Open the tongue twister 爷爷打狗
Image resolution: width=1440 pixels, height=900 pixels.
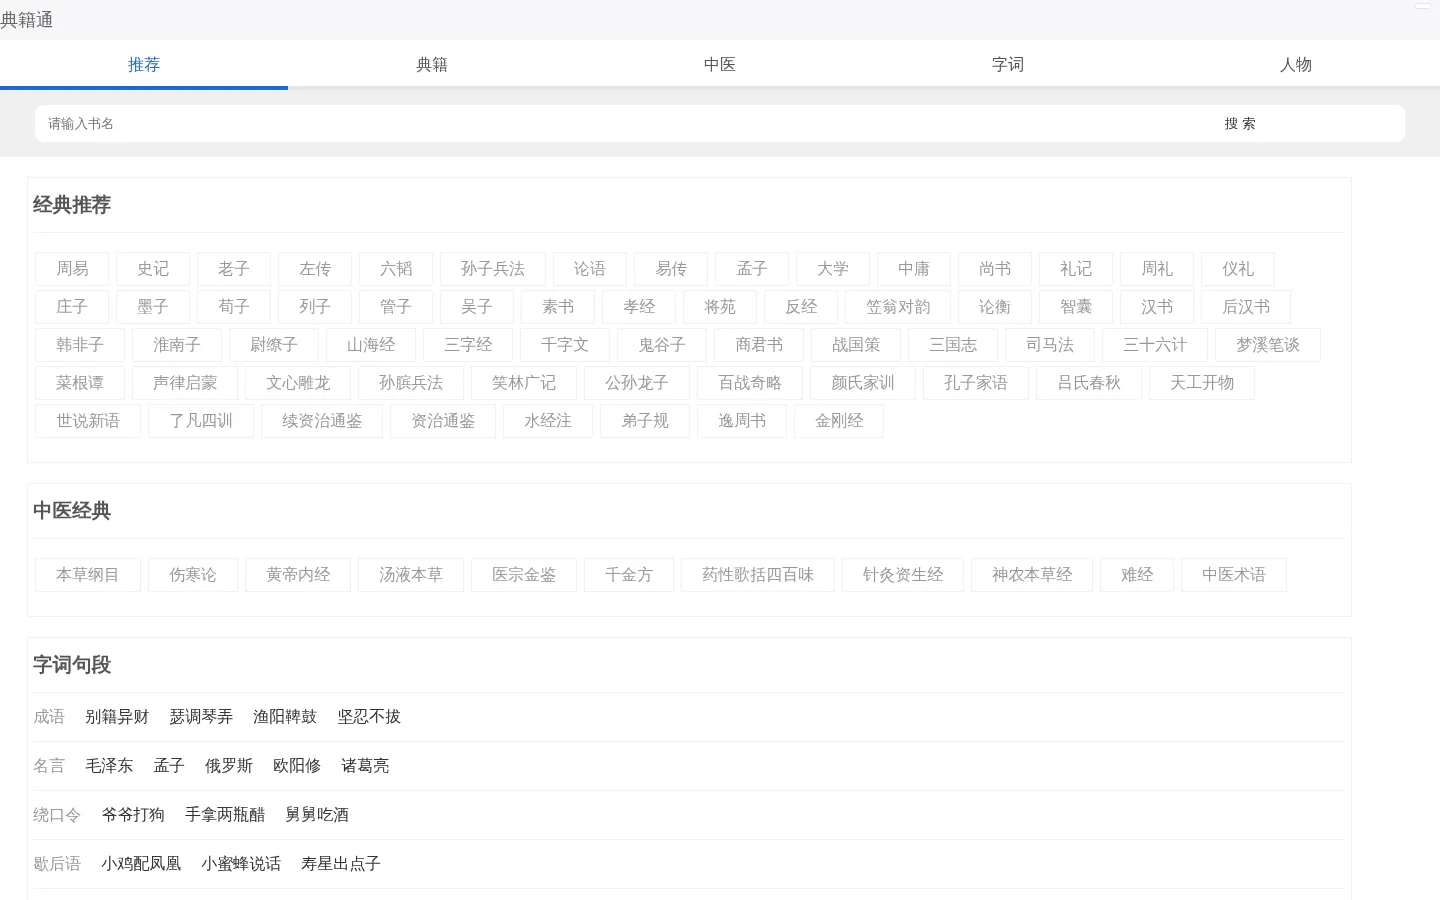(x=133, y=815)
